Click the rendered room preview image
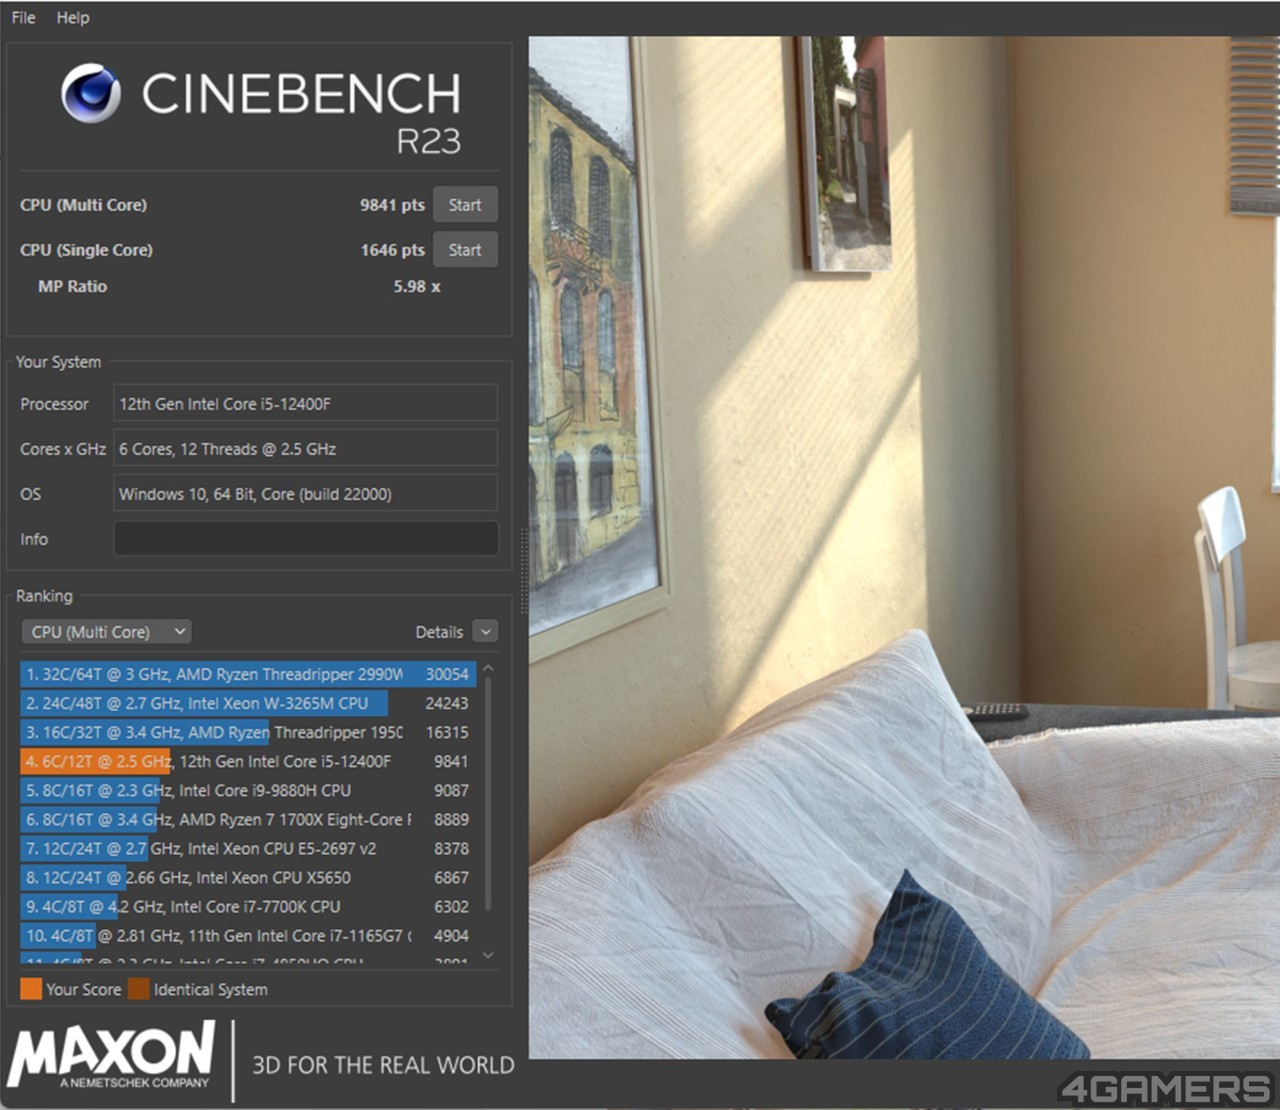Screen dimensions: 1280x1110 click(904, 548)
